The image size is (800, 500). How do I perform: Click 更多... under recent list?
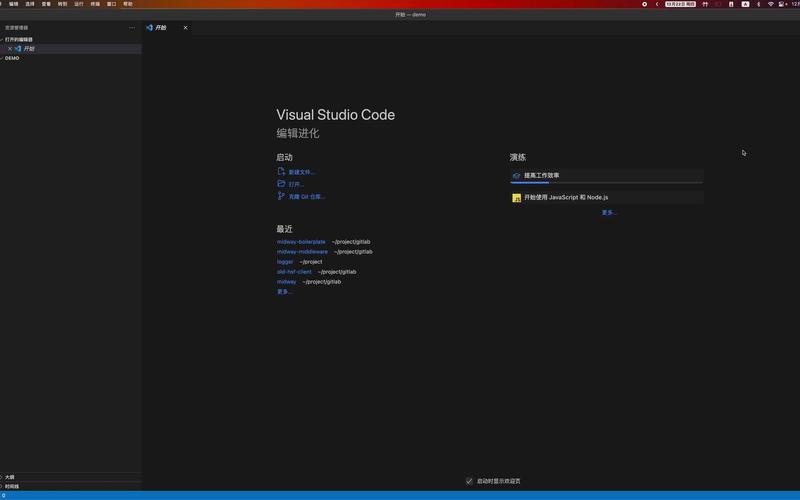(x=284, y=292)
